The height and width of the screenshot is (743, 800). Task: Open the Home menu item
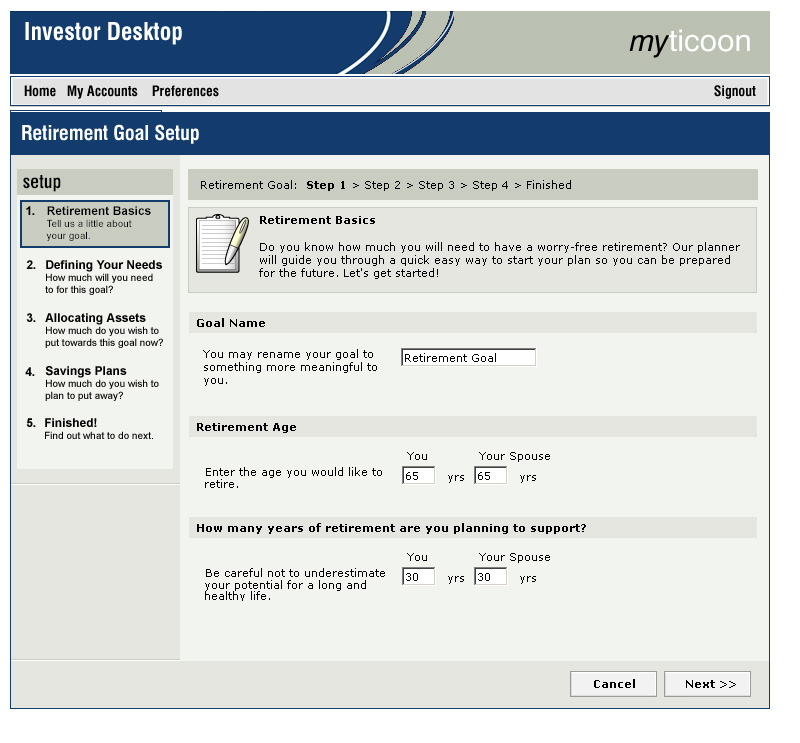(x=40, y=91)
